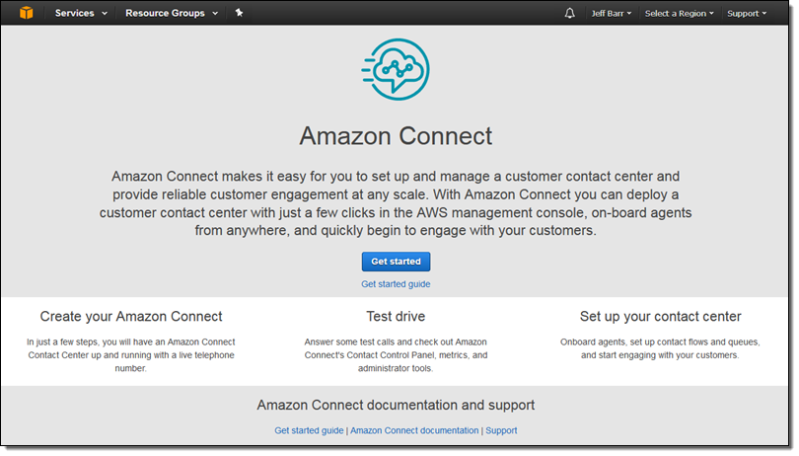Expand the Services menu
The width and height of the screenshot is (799, 456).
[x=81, y=13]
